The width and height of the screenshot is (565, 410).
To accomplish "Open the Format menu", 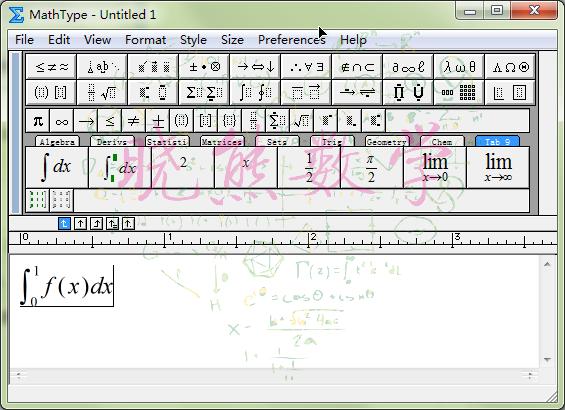I will (x=146, y=40).
